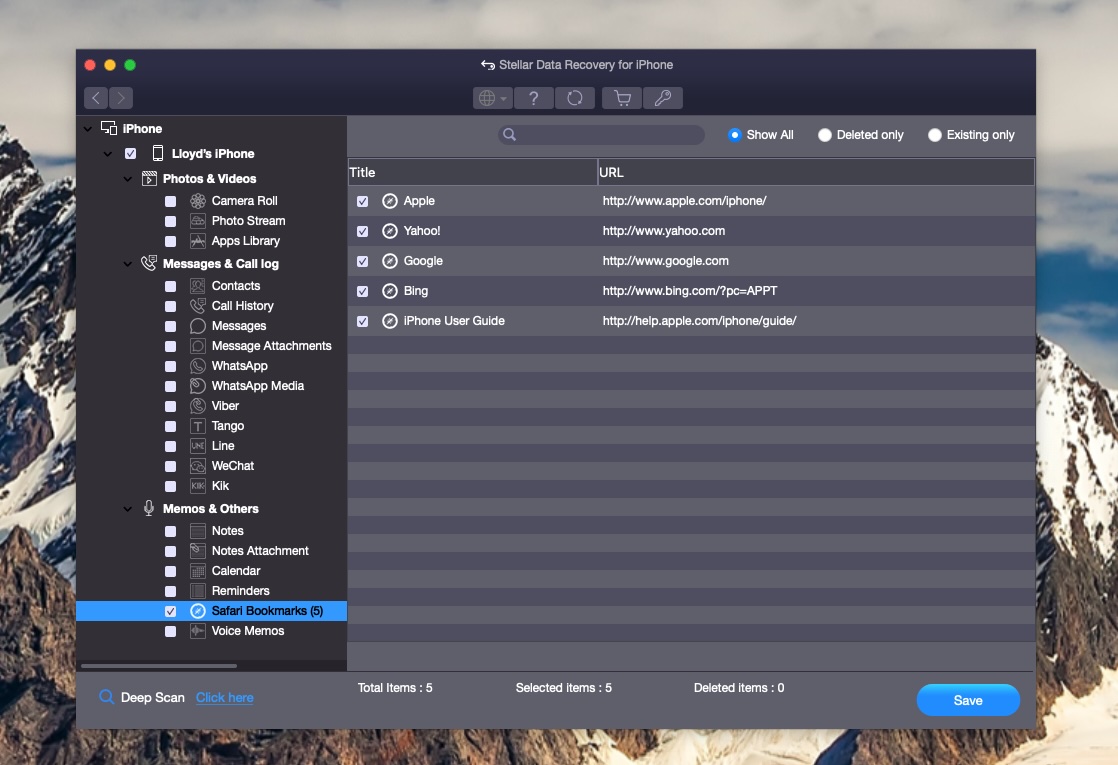Click the Deleted items : 0 status text
The width and height of the screenshot is (1118, 765).
[739, 688]
